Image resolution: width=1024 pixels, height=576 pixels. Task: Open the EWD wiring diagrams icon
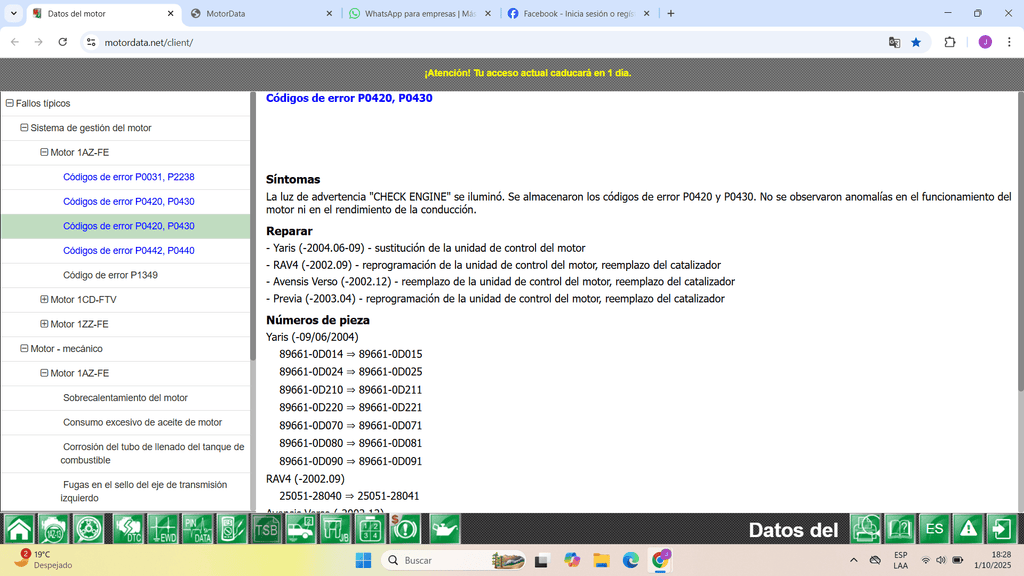click(162, 528)
